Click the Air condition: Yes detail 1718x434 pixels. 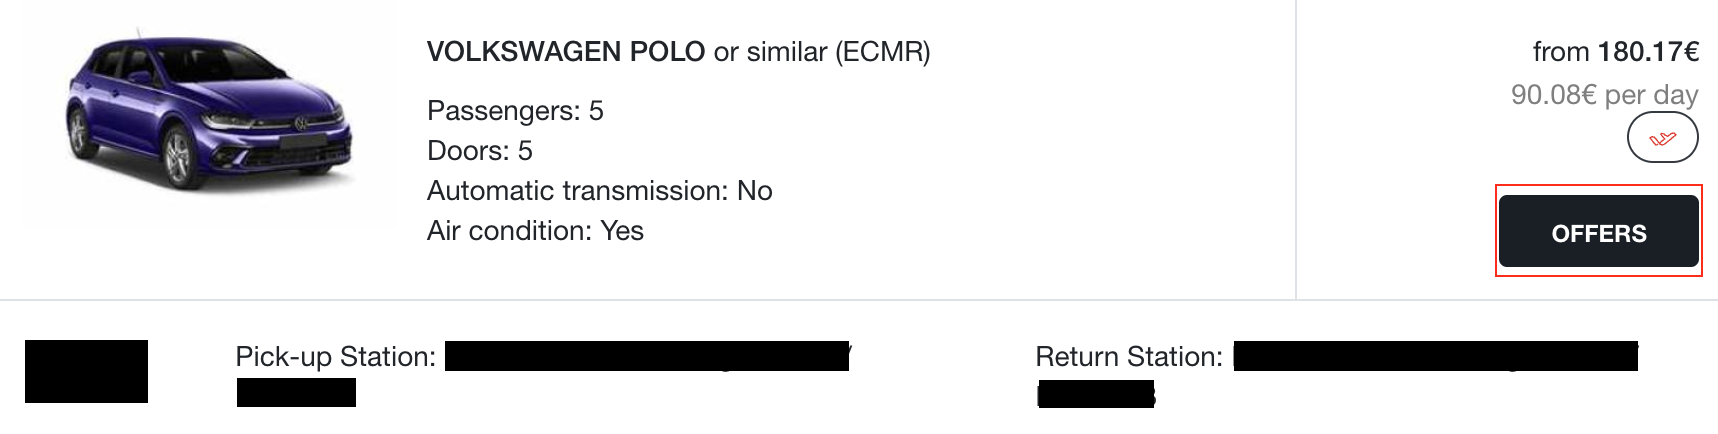point(535,231)
